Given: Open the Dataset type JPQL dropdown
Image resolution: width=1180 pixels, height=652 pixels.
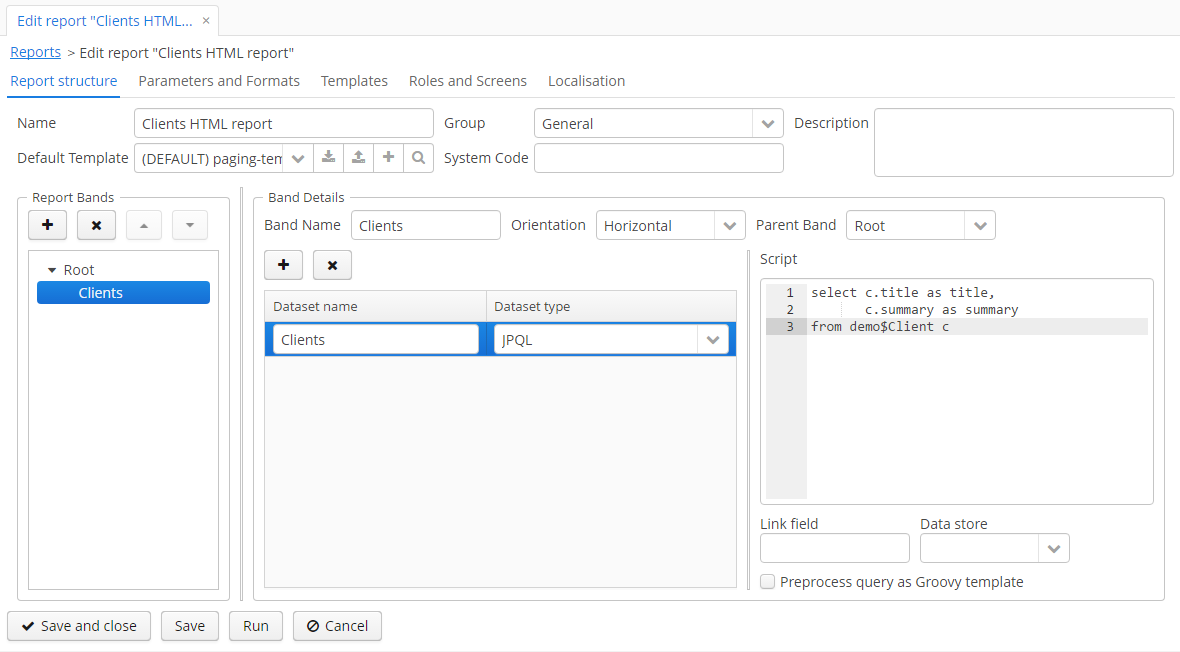Looking at the screenshot, I should click(x=712, y=340).
